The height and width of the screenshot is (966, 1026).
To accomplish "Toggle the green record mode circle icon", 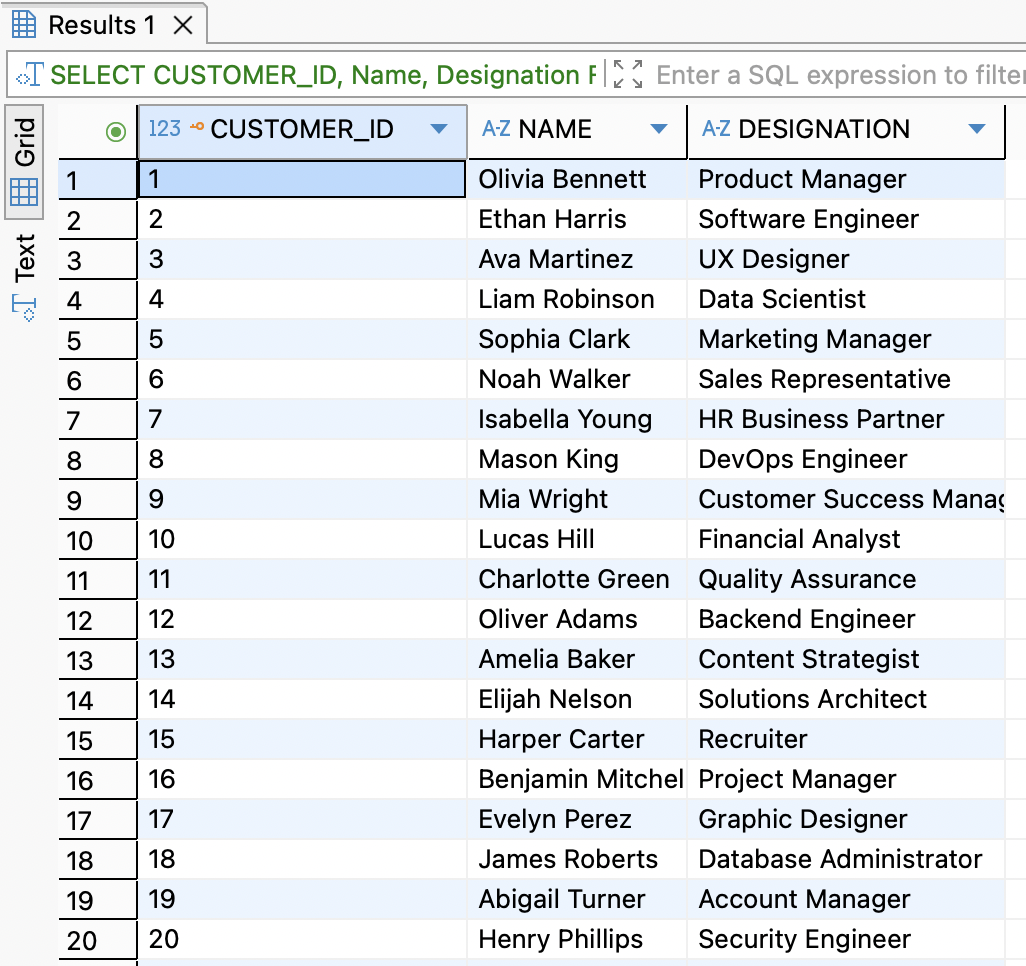I will (x=116, y=132).
